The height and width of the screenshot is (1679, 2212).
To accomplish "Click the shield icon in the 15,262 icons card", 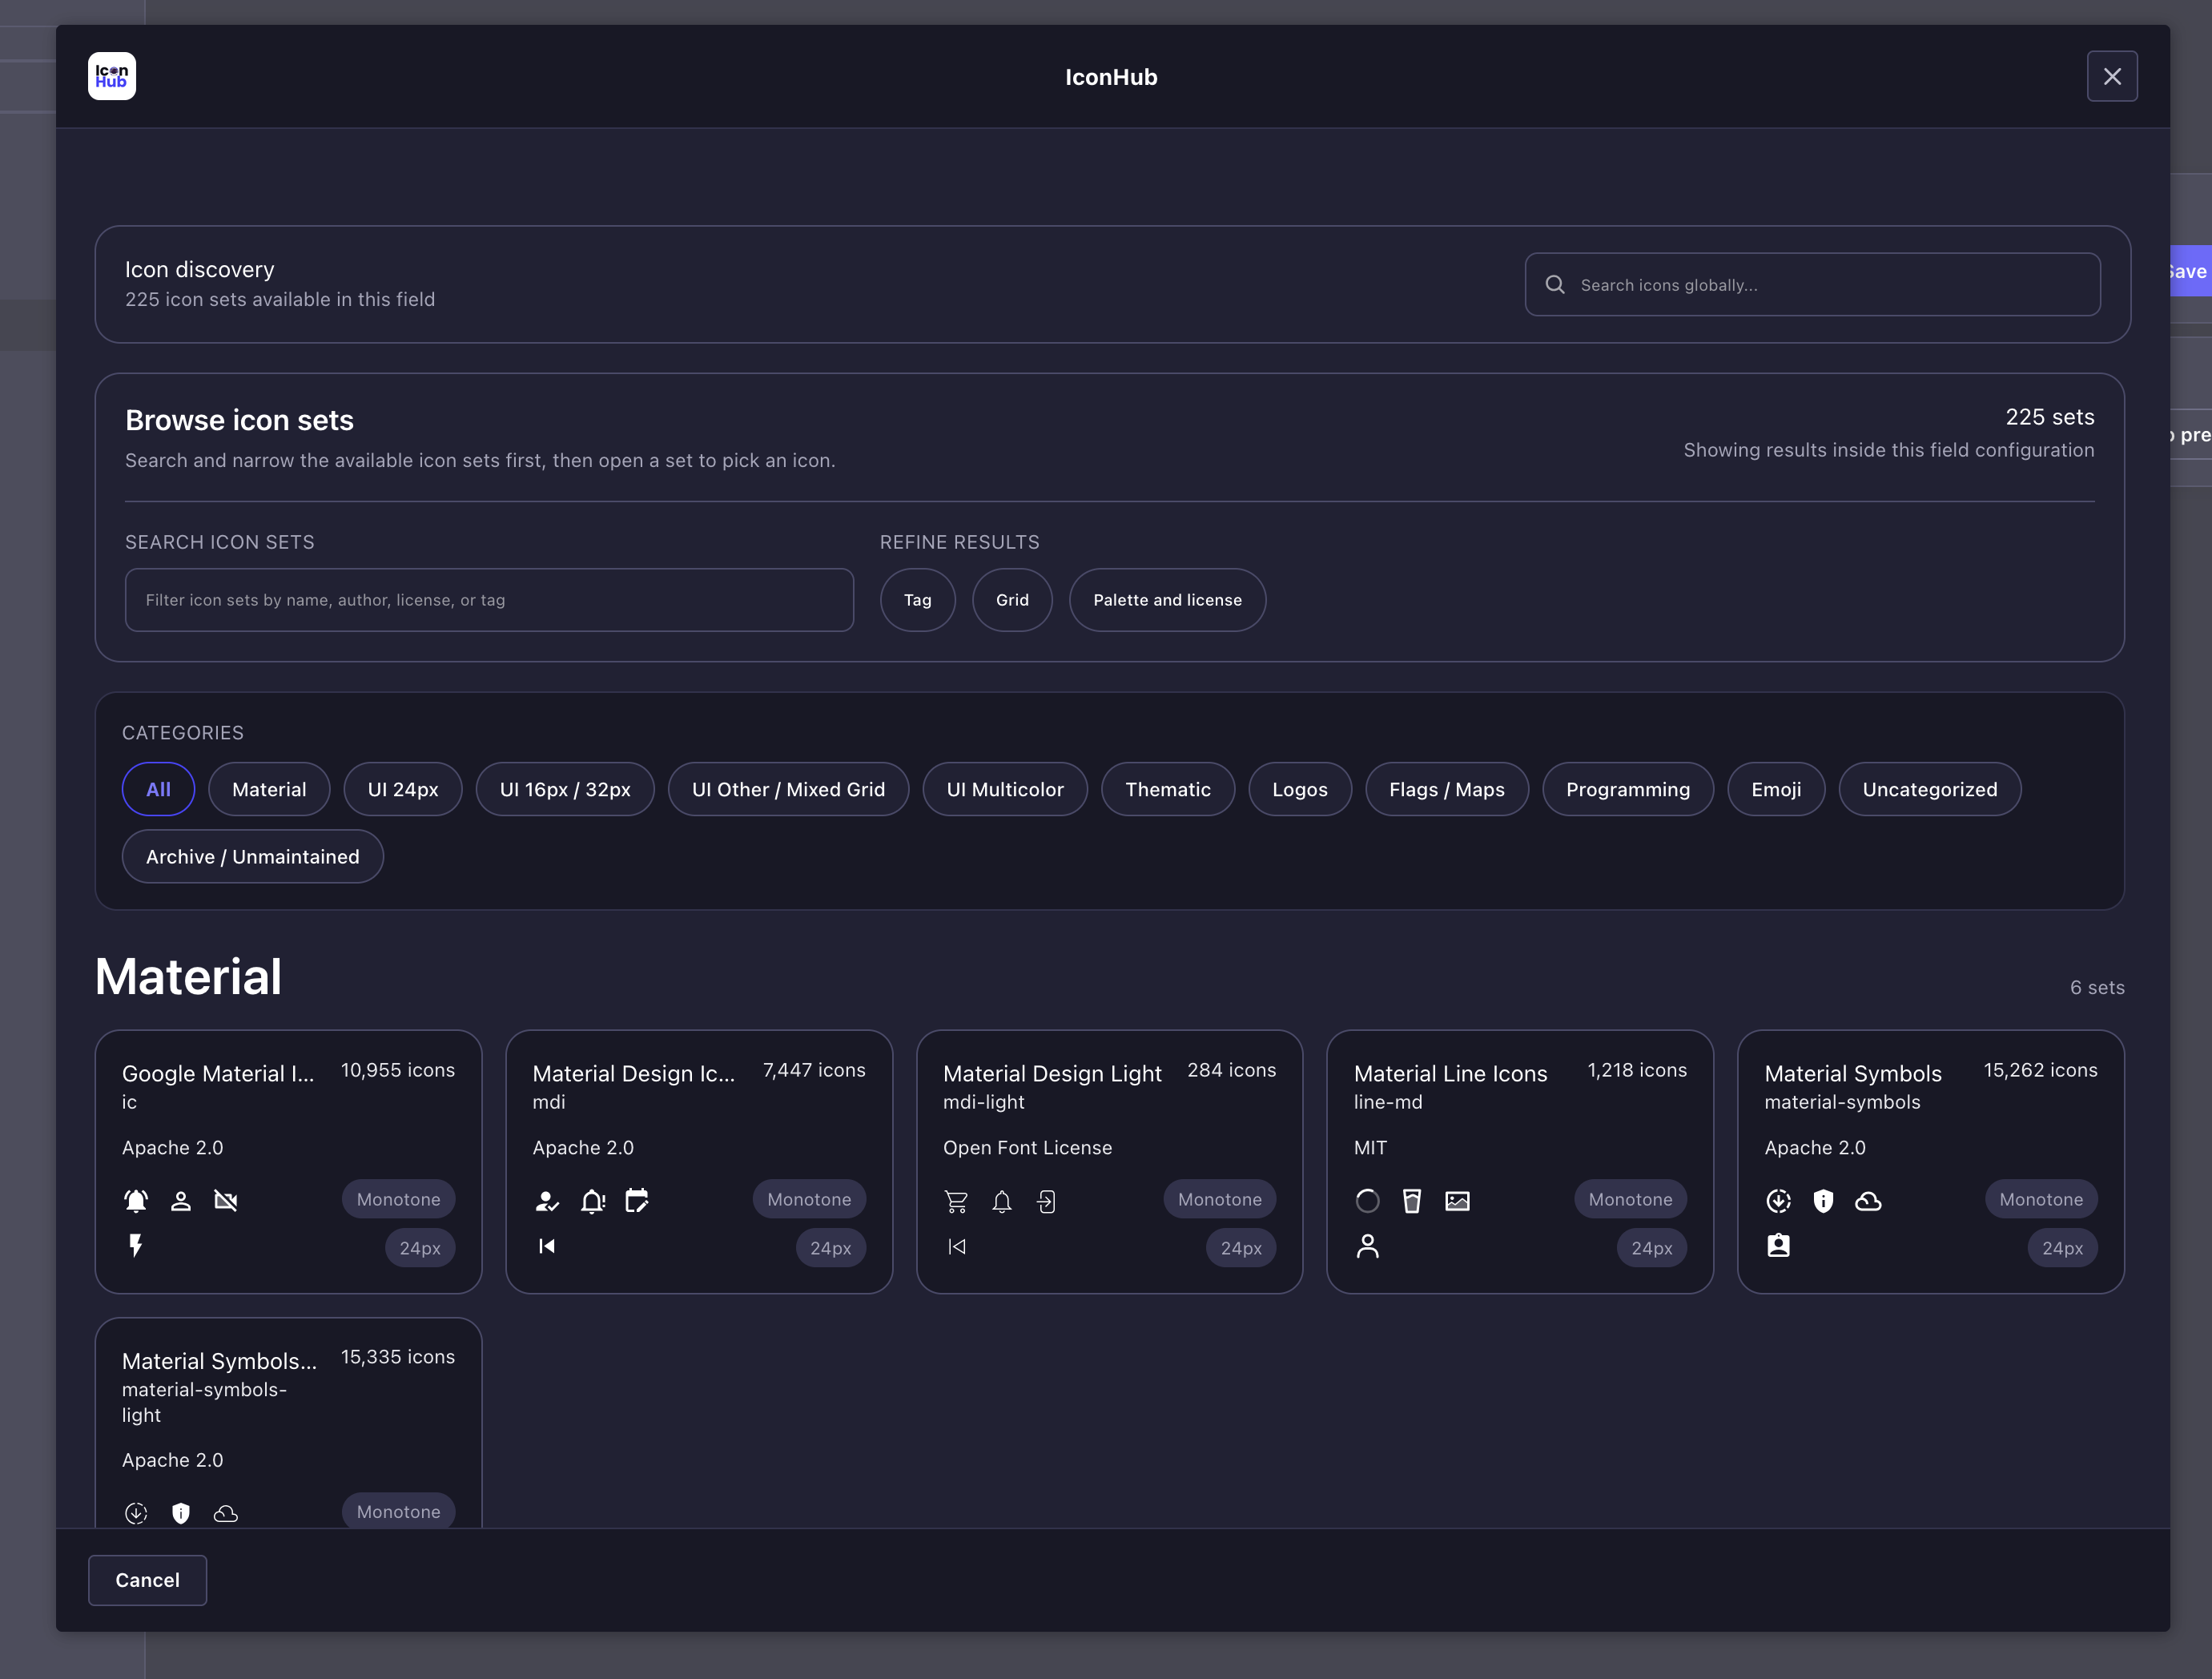I will (1824, 1201).
